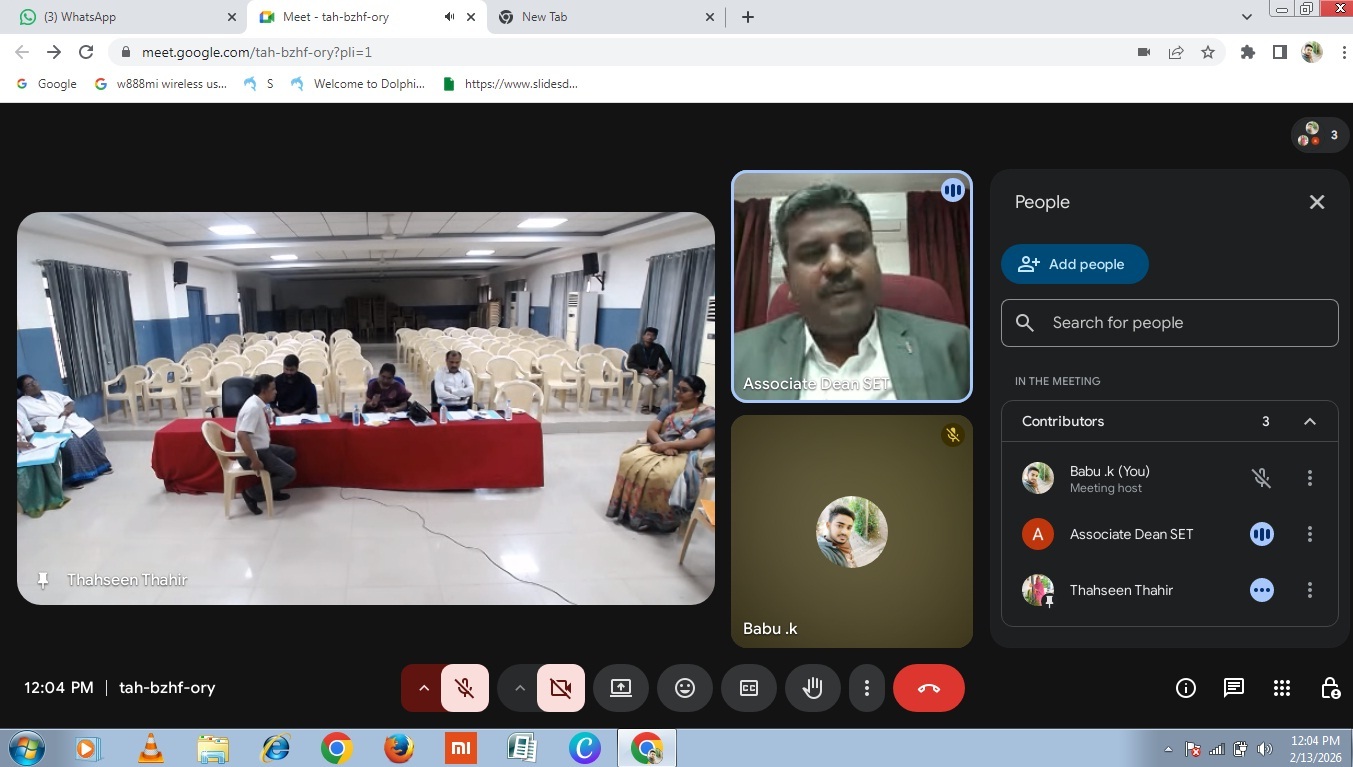The height and width of the screenshot is (767, 1353).
Task: Collapse the Contributors list
Action: 1309,421
